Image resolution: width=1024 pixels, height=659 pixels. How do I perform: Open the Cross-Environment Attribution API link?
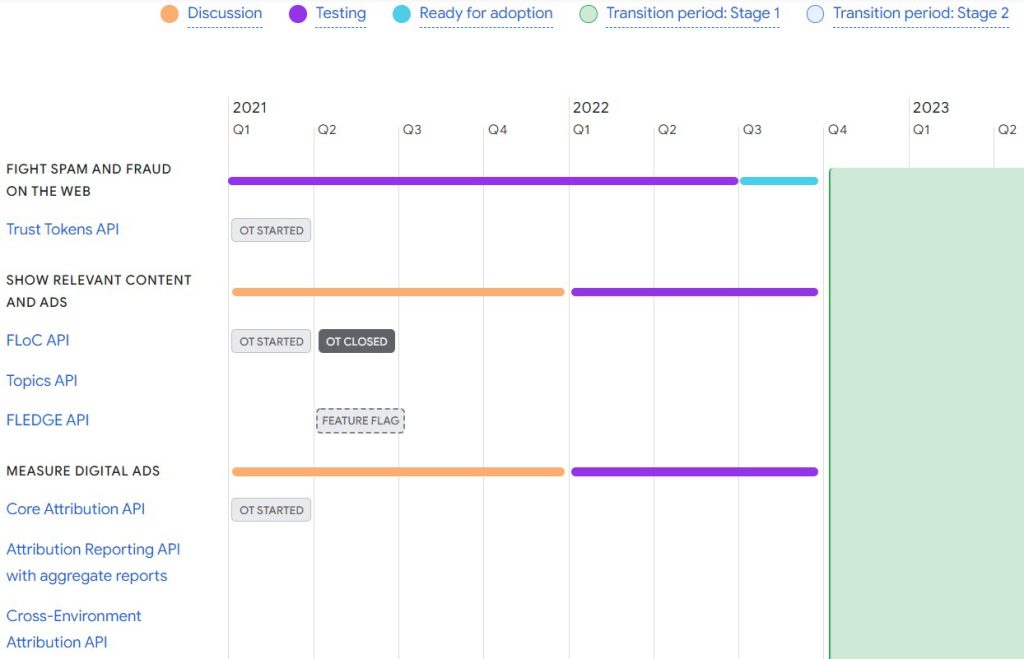(74, 628)
